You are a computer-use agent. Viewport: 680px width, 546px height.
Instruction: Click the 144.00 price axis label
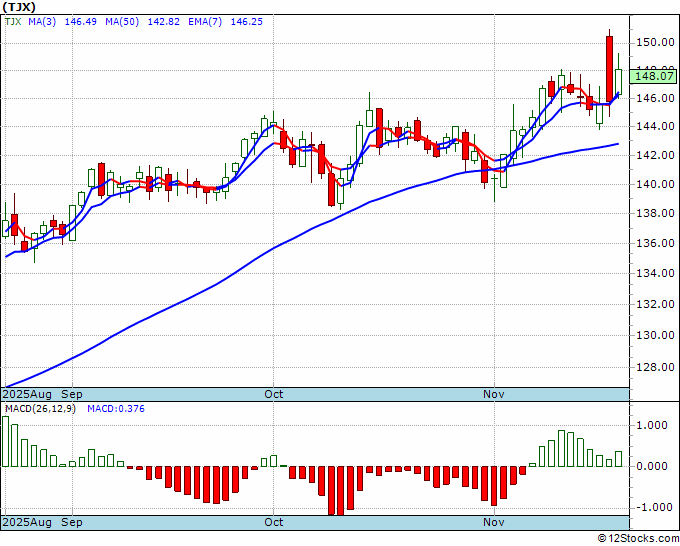[x=655, y=127]
